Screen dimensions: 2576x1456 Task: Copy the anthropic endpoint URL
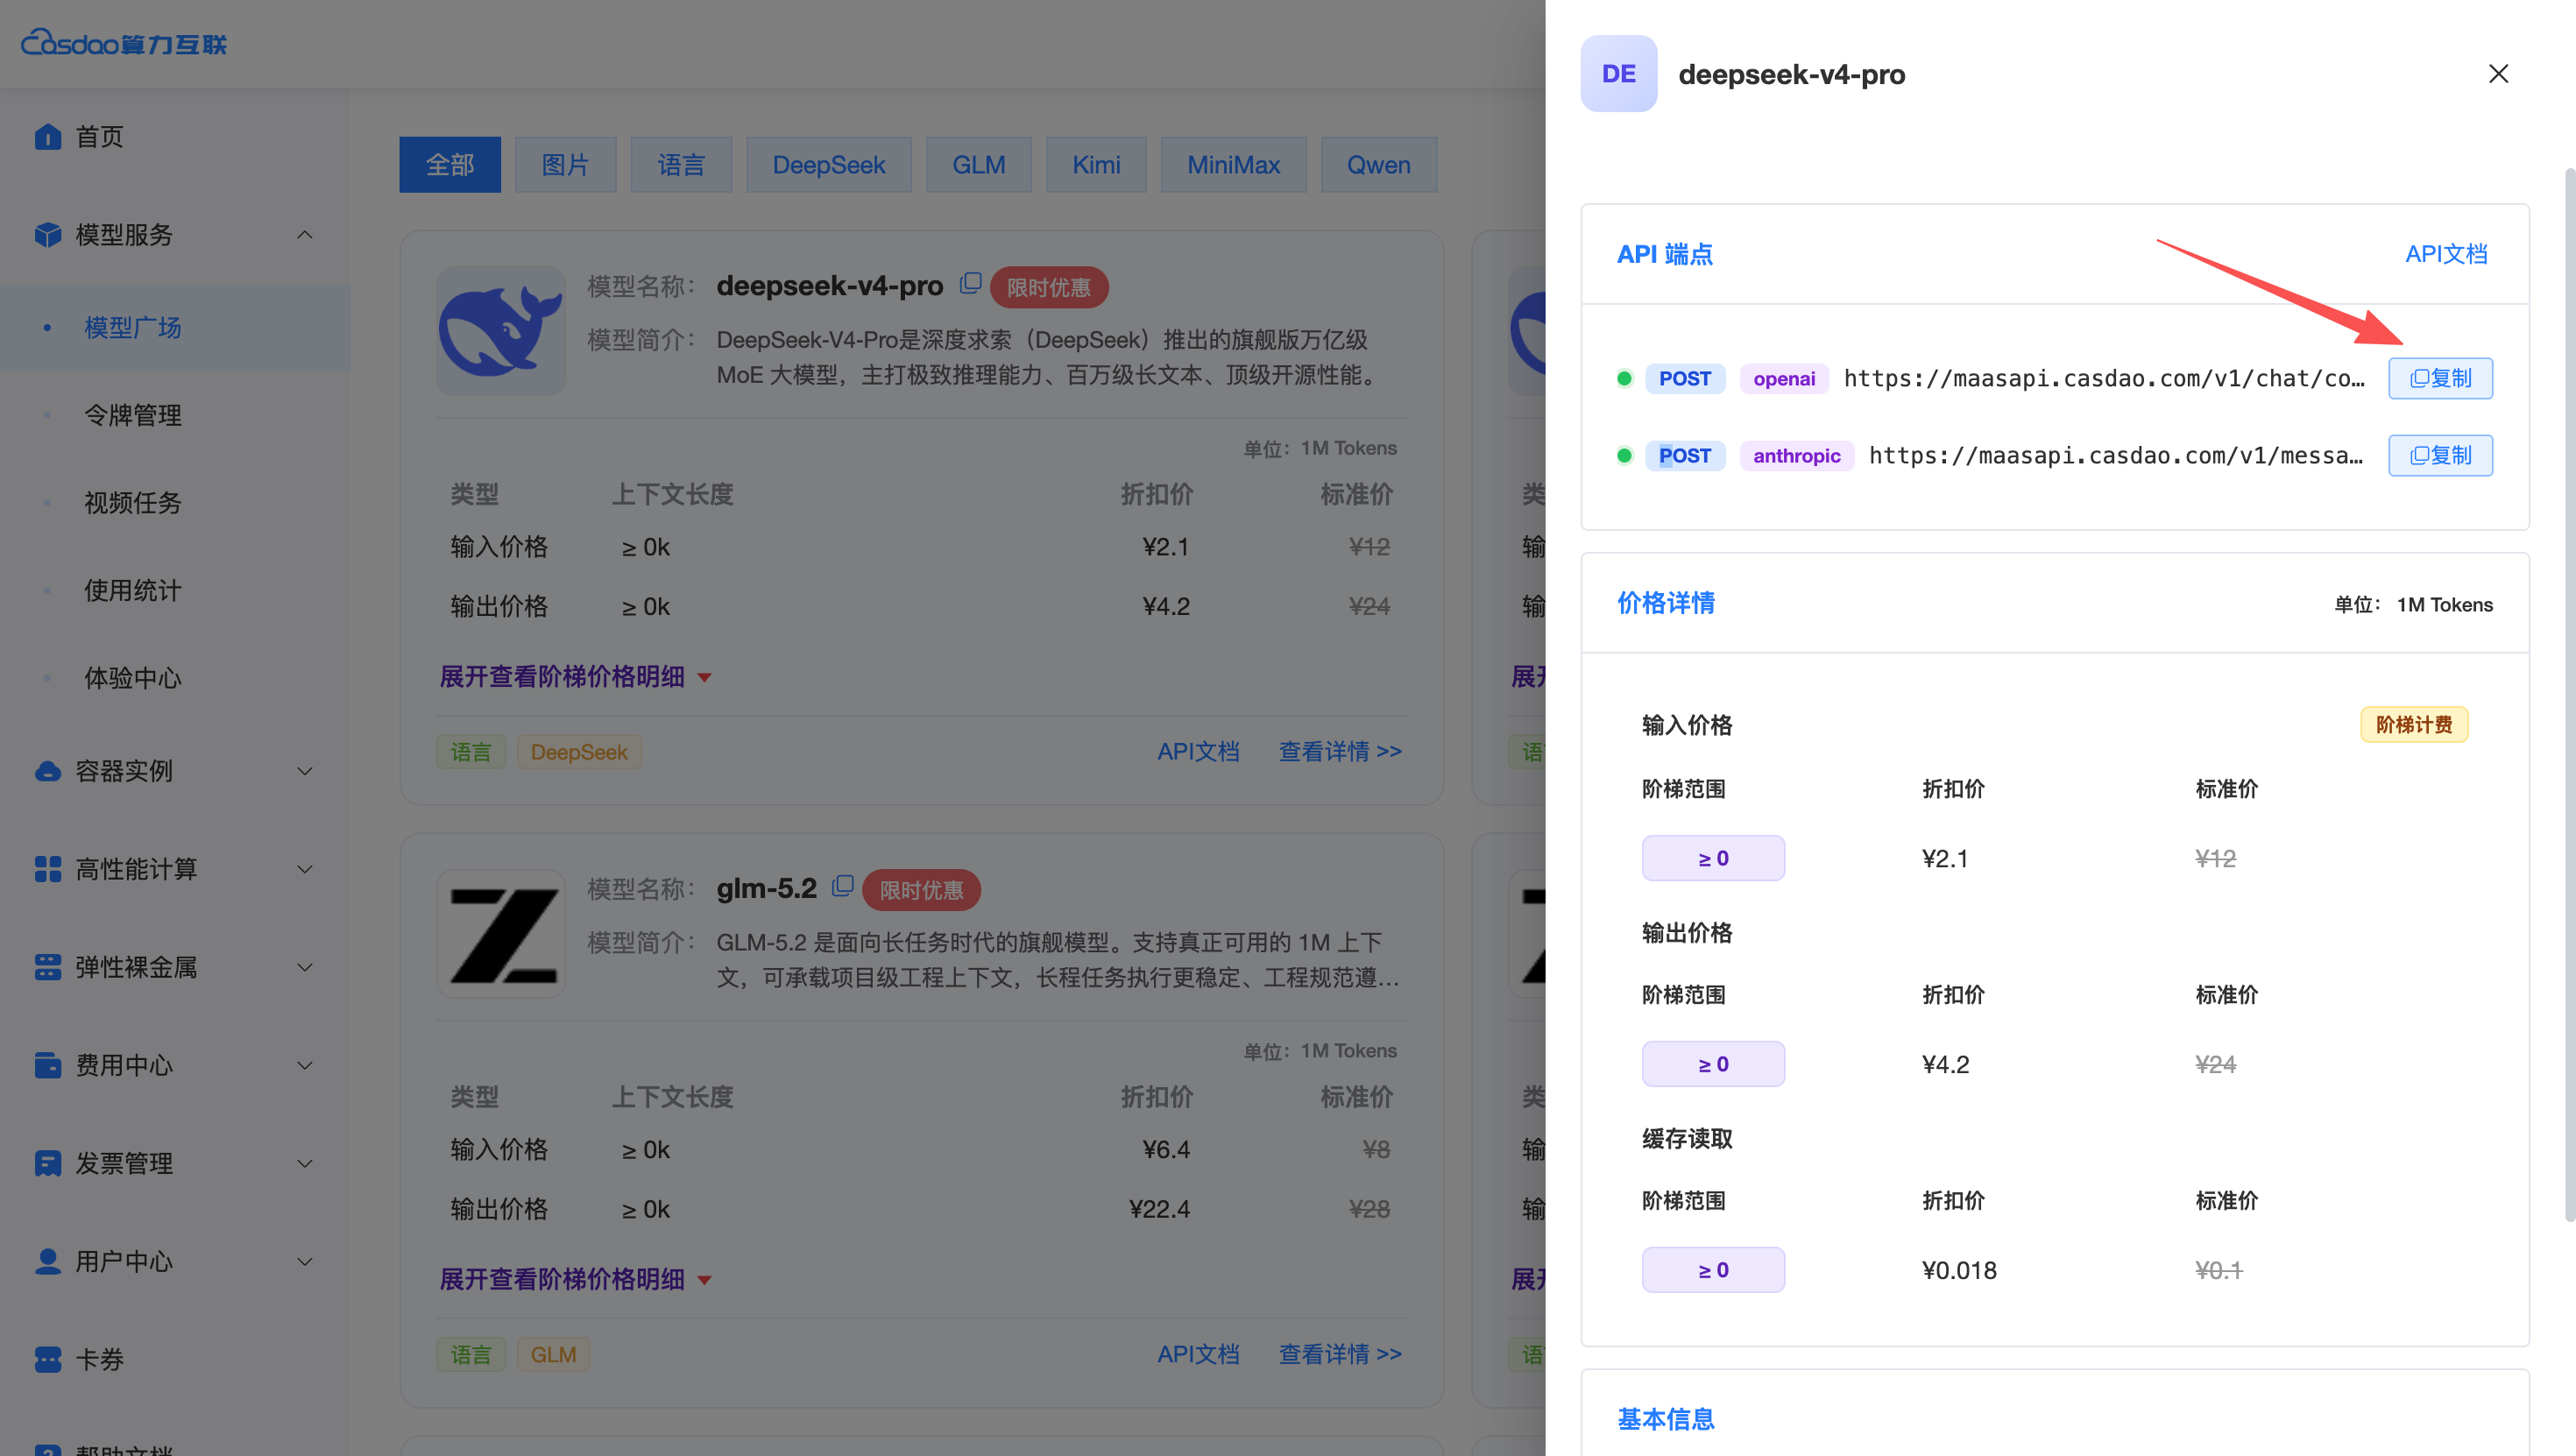[2440, 455]
